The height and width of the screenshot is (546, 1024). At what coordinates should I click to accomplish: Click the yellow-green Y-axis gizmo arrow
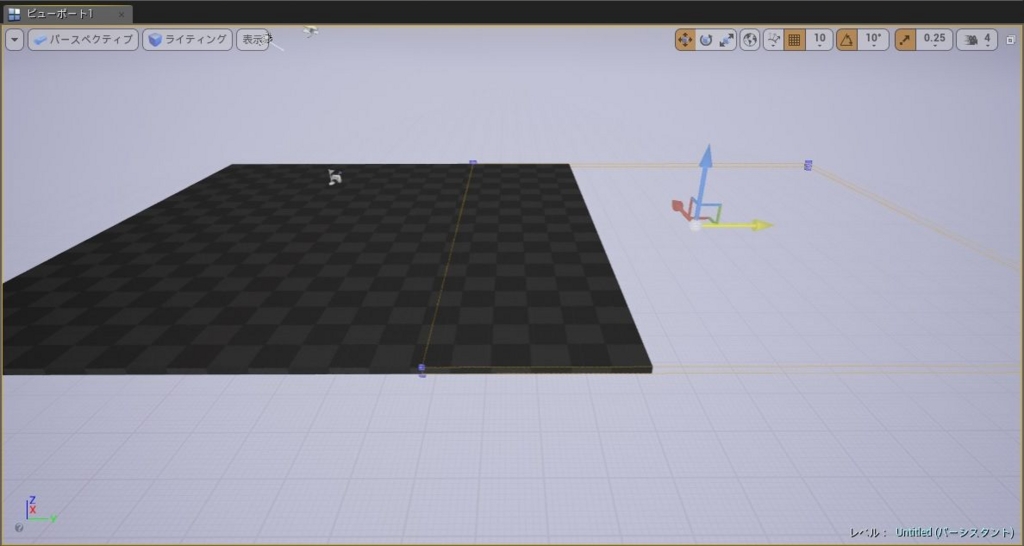click(738, 225)
